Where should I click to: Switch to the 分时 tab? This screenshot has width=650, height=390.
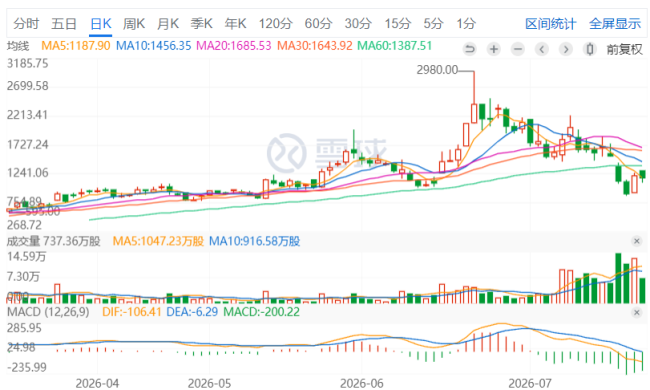coord(26,24)
